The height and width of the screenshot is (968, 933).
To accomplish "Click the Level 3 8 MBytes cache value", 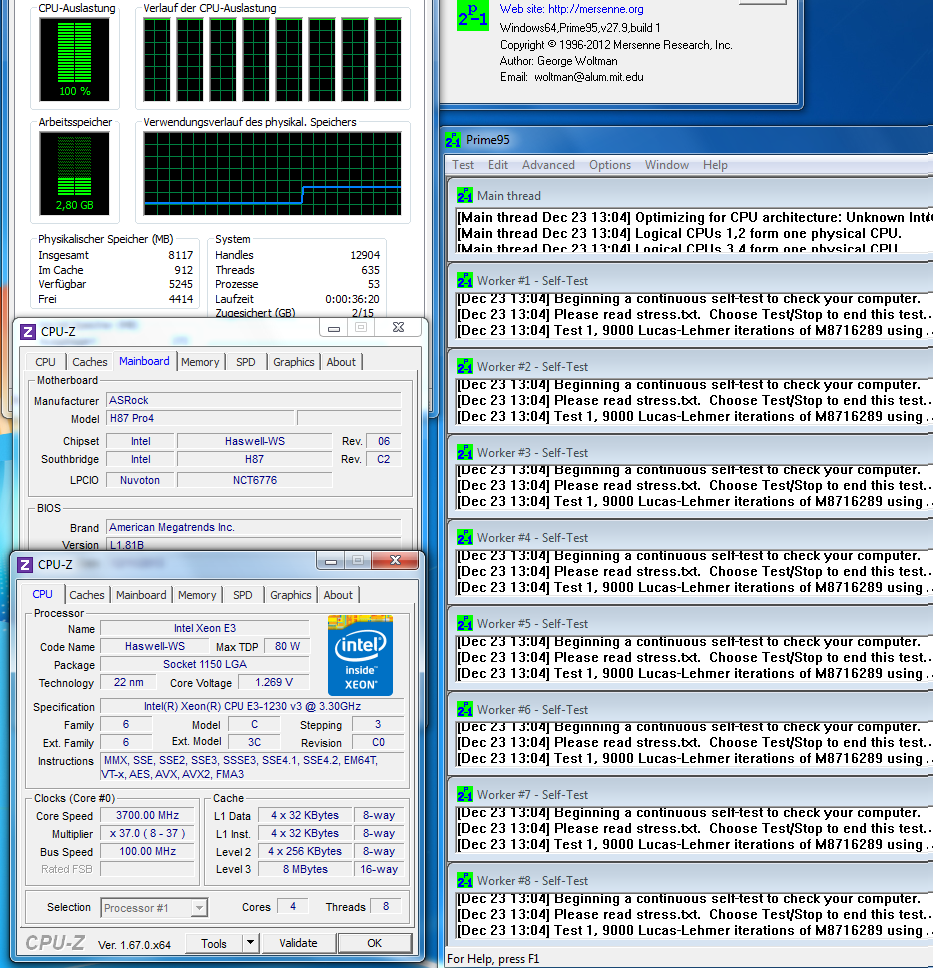I will (305, 869).
